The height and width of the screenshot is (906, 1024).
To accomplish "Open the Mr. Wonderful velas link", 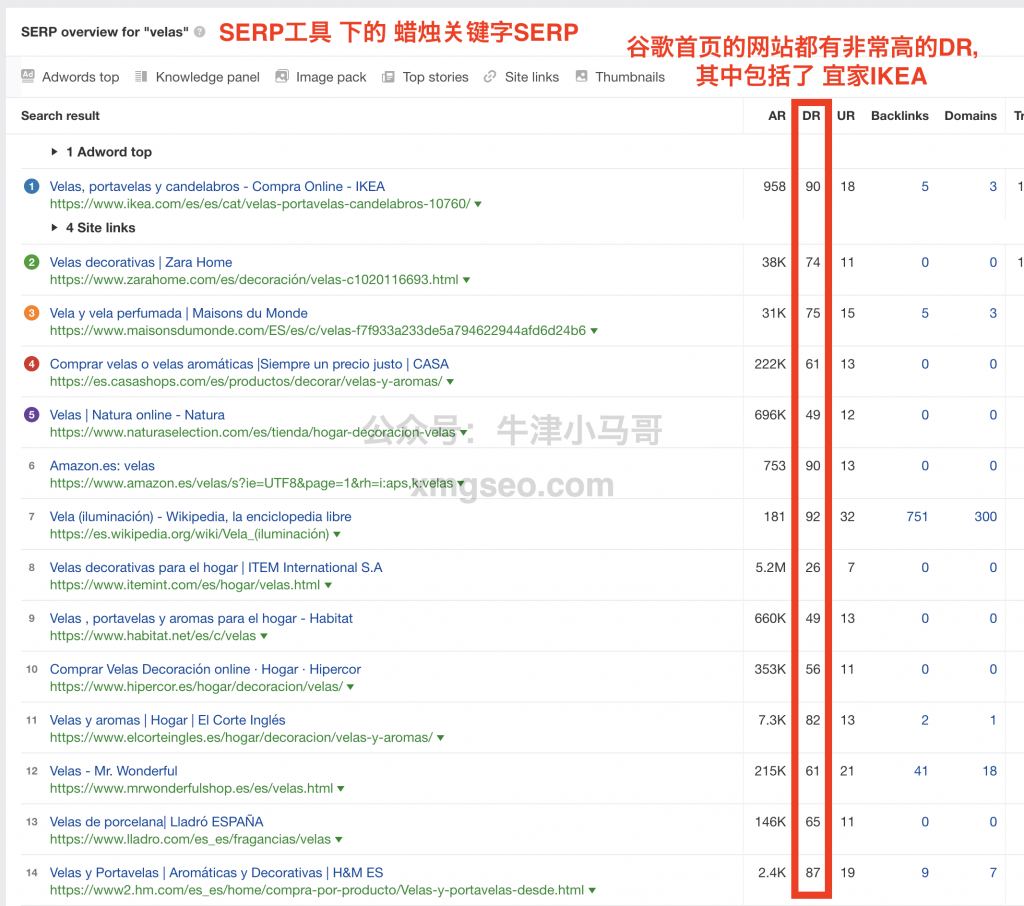I will click(114, 771).
